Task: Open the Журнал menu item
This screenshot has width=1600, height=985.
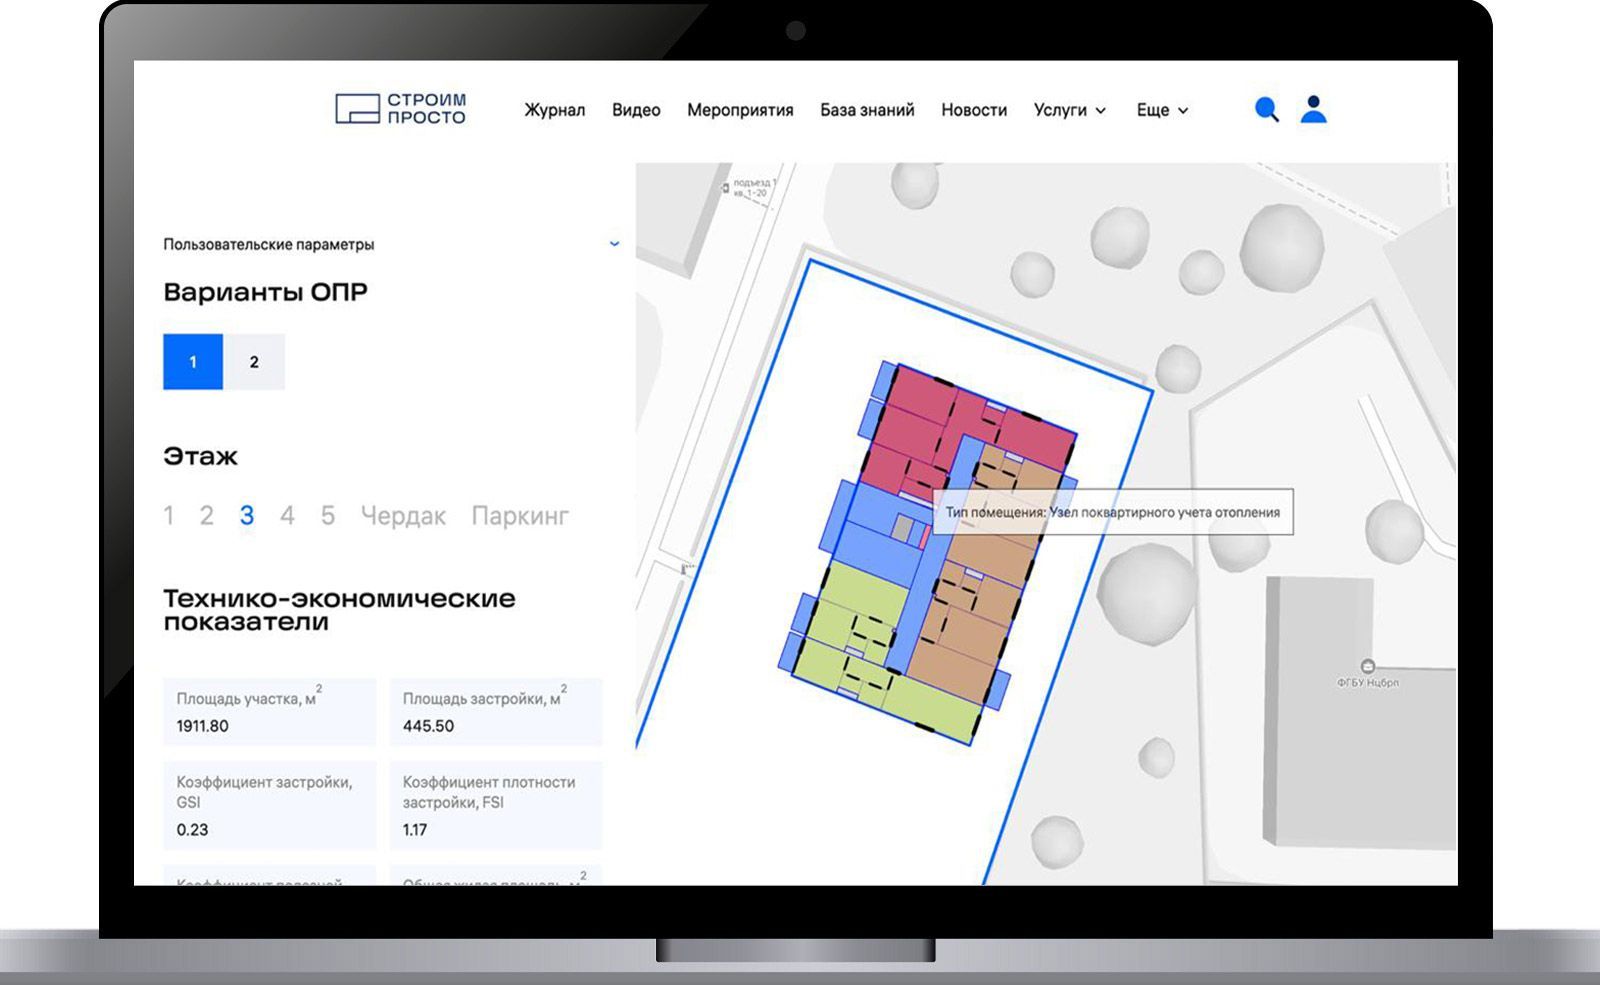Action: point(554,110)
